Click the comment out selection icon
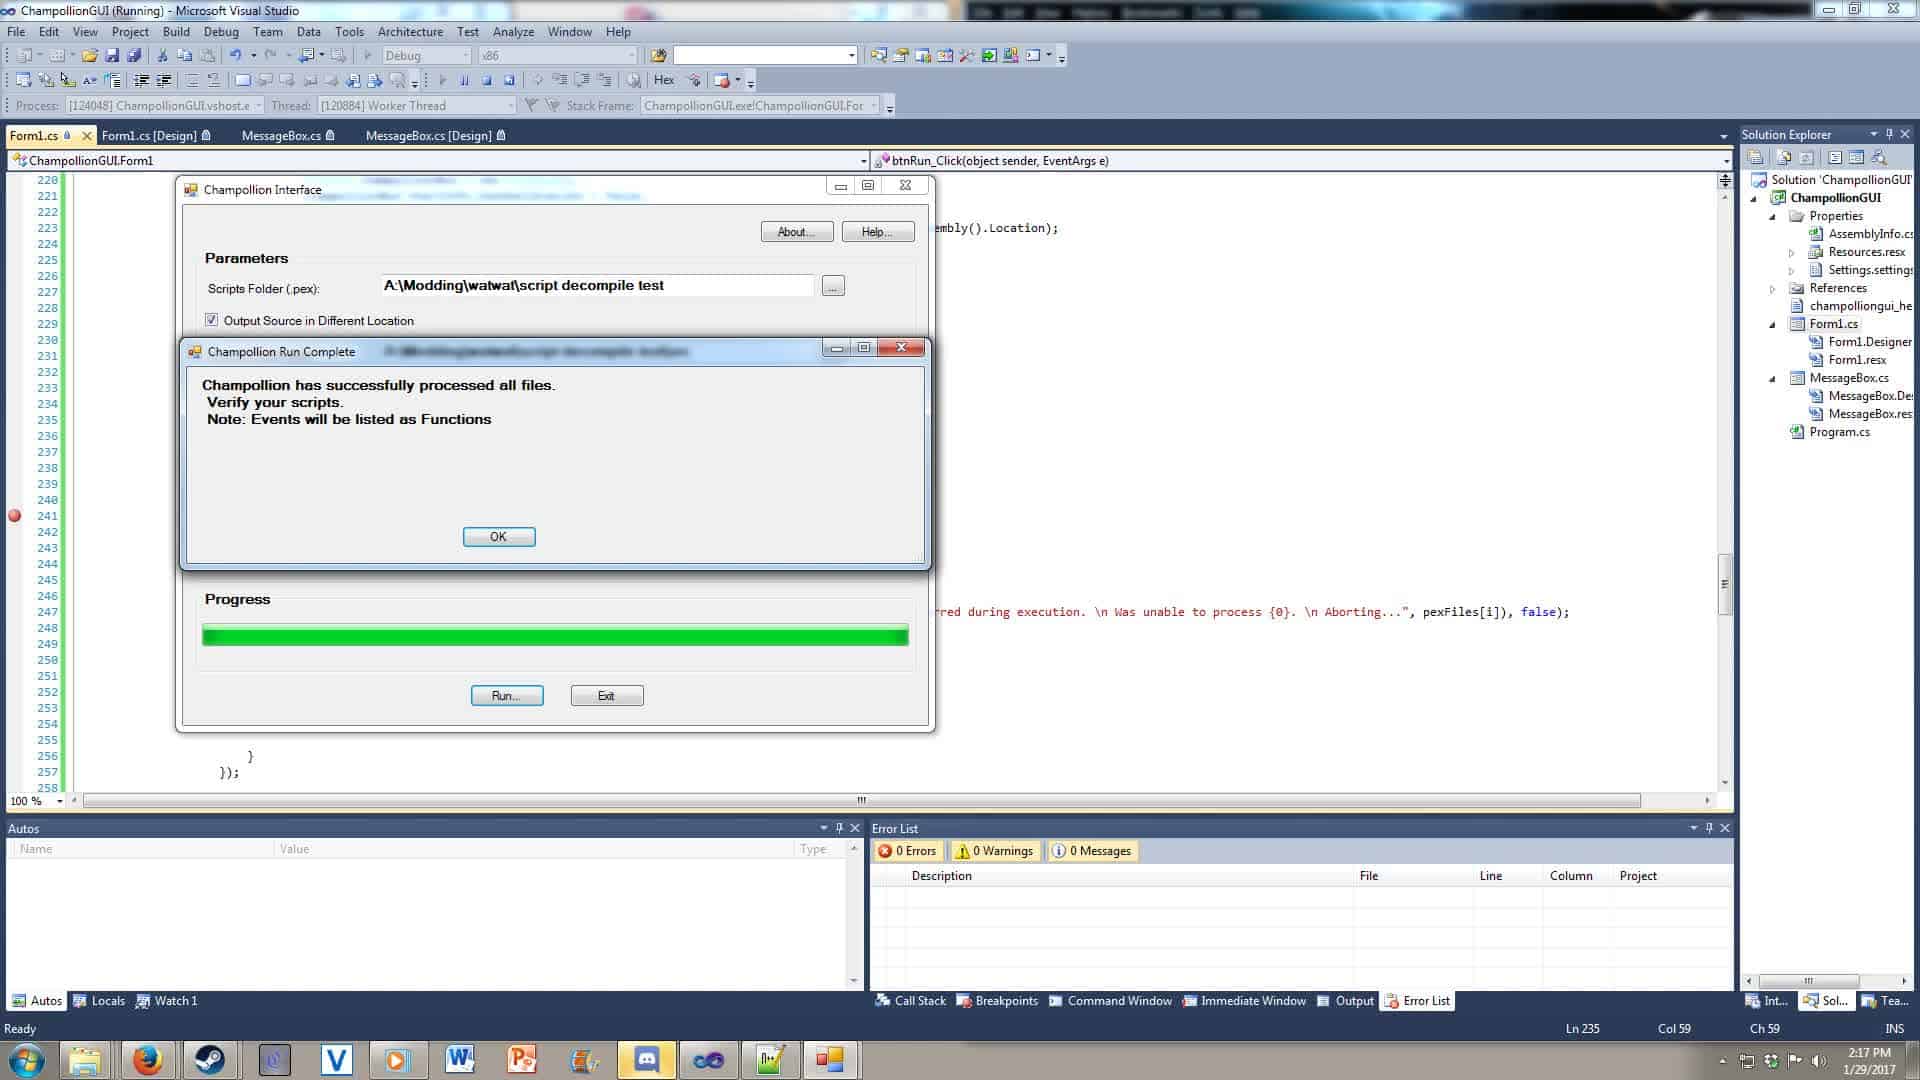 point(192,80)
